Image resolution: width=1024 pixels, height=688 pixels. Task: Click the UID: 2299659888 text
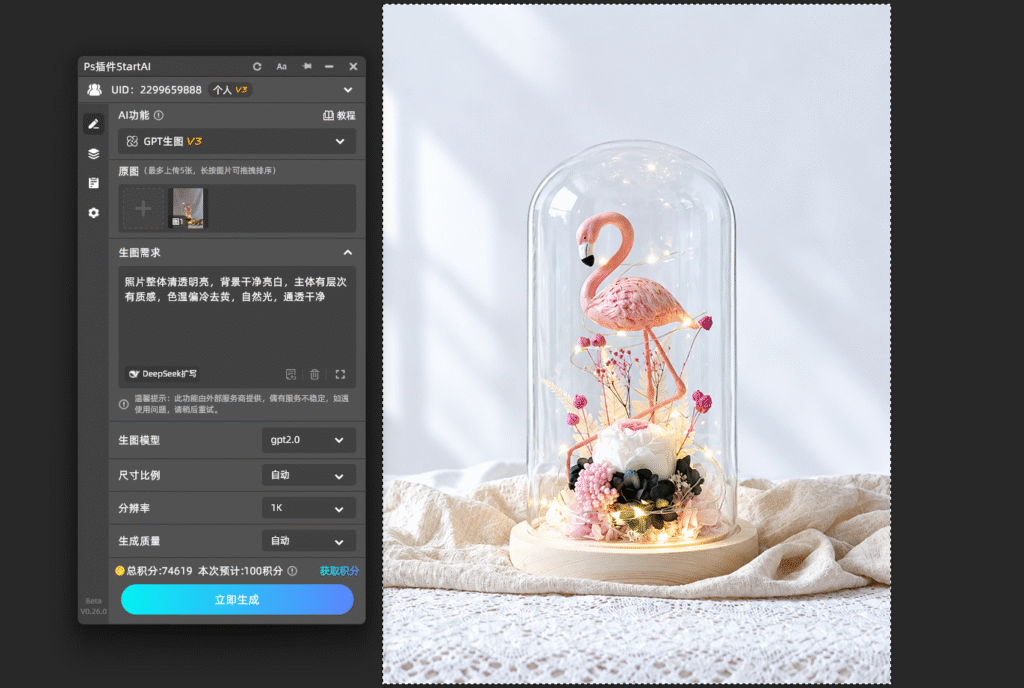click(x=156, y=90)
